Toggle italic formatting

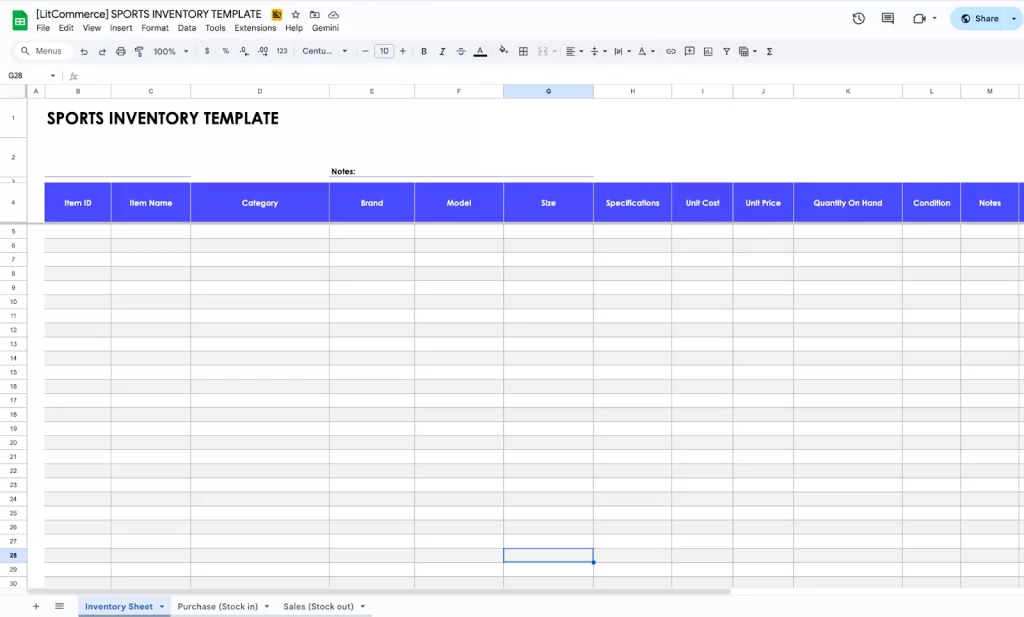pyautogui.click(x=442, y=51)
